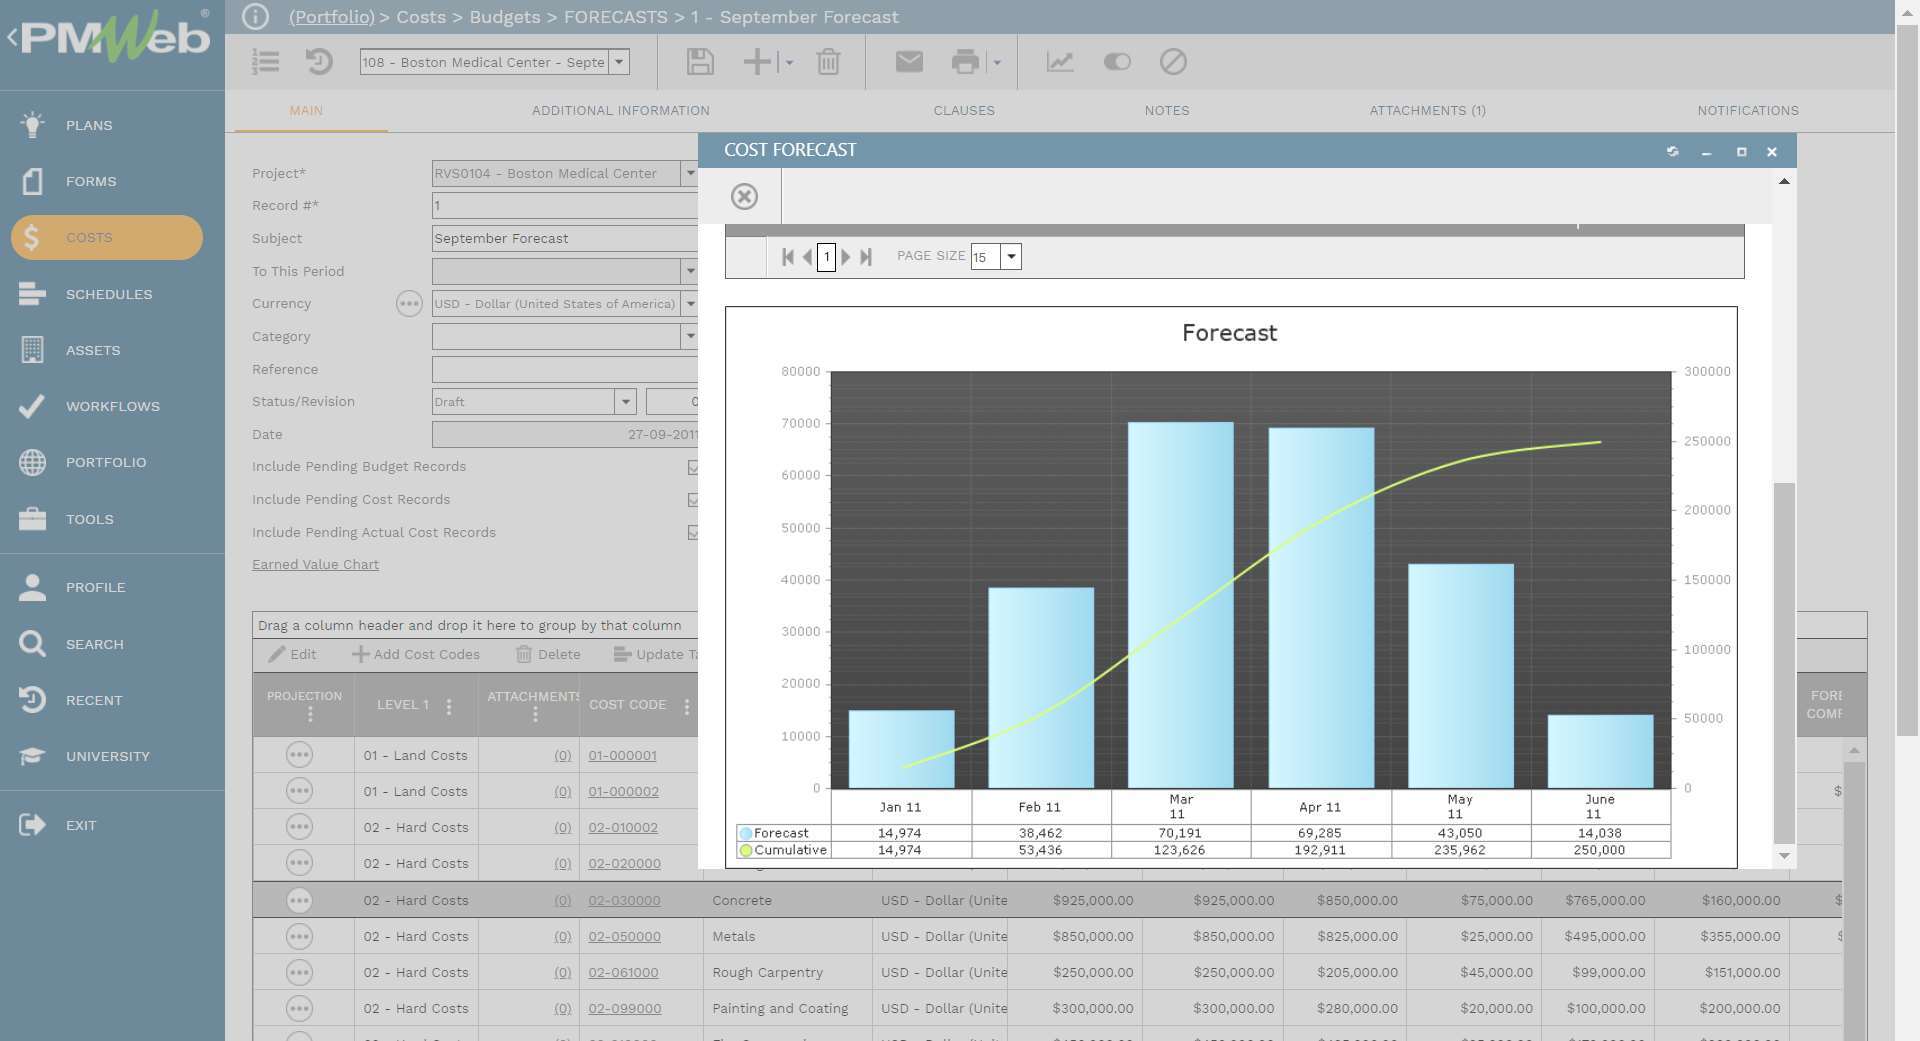Image resolution: width=1920 pixels, height=1041 pixels.
Task: Go to last page in the pager
Action: click(866, 257)
